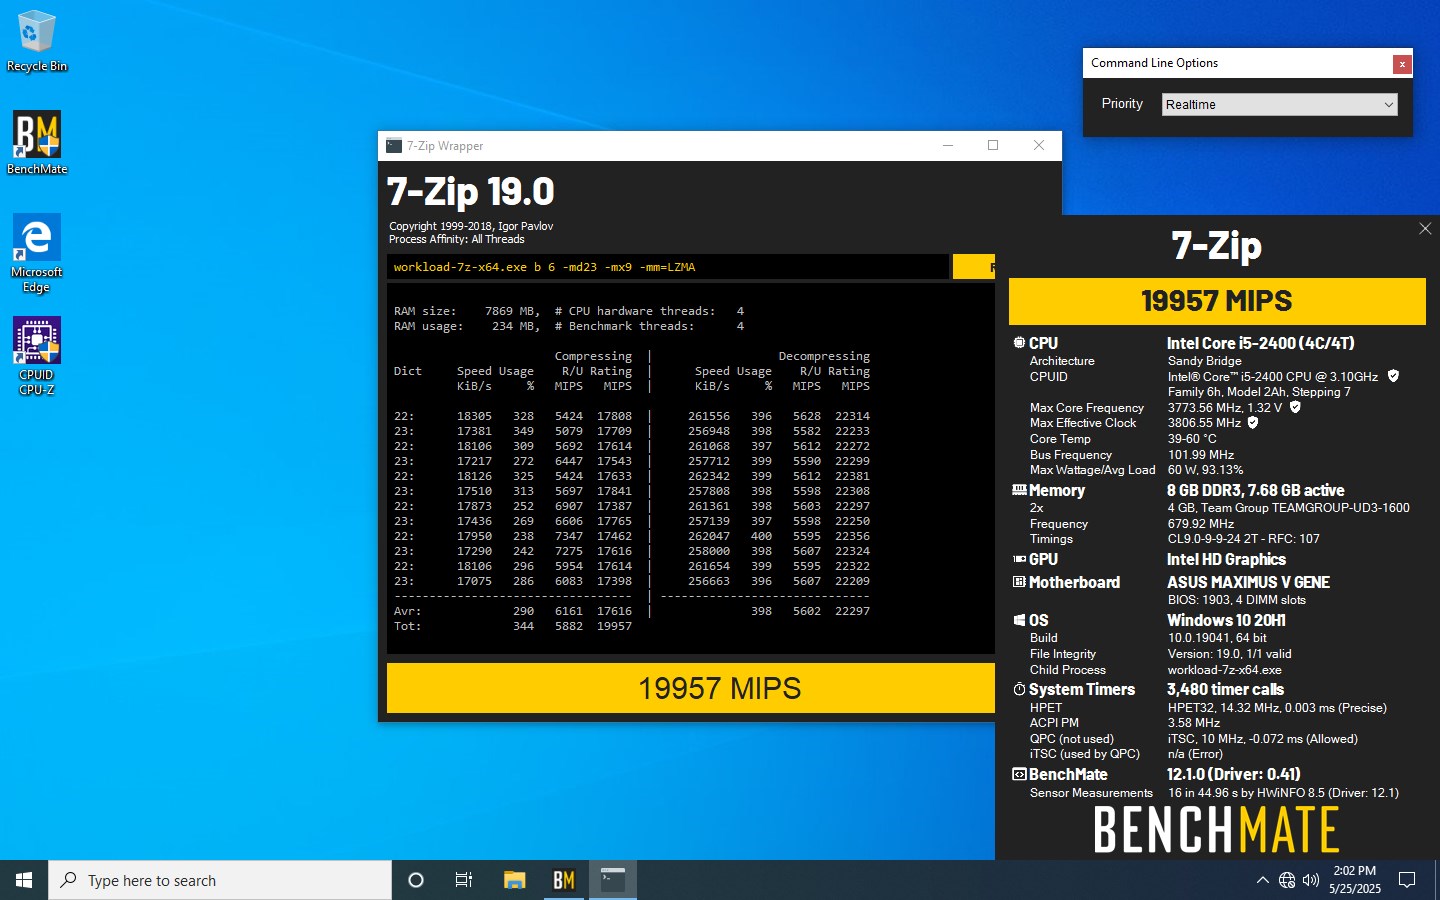Viewport: 1440px width, 900px height.
Task: Click the yellow button beside the command line field
Action: tap(974, 267)
